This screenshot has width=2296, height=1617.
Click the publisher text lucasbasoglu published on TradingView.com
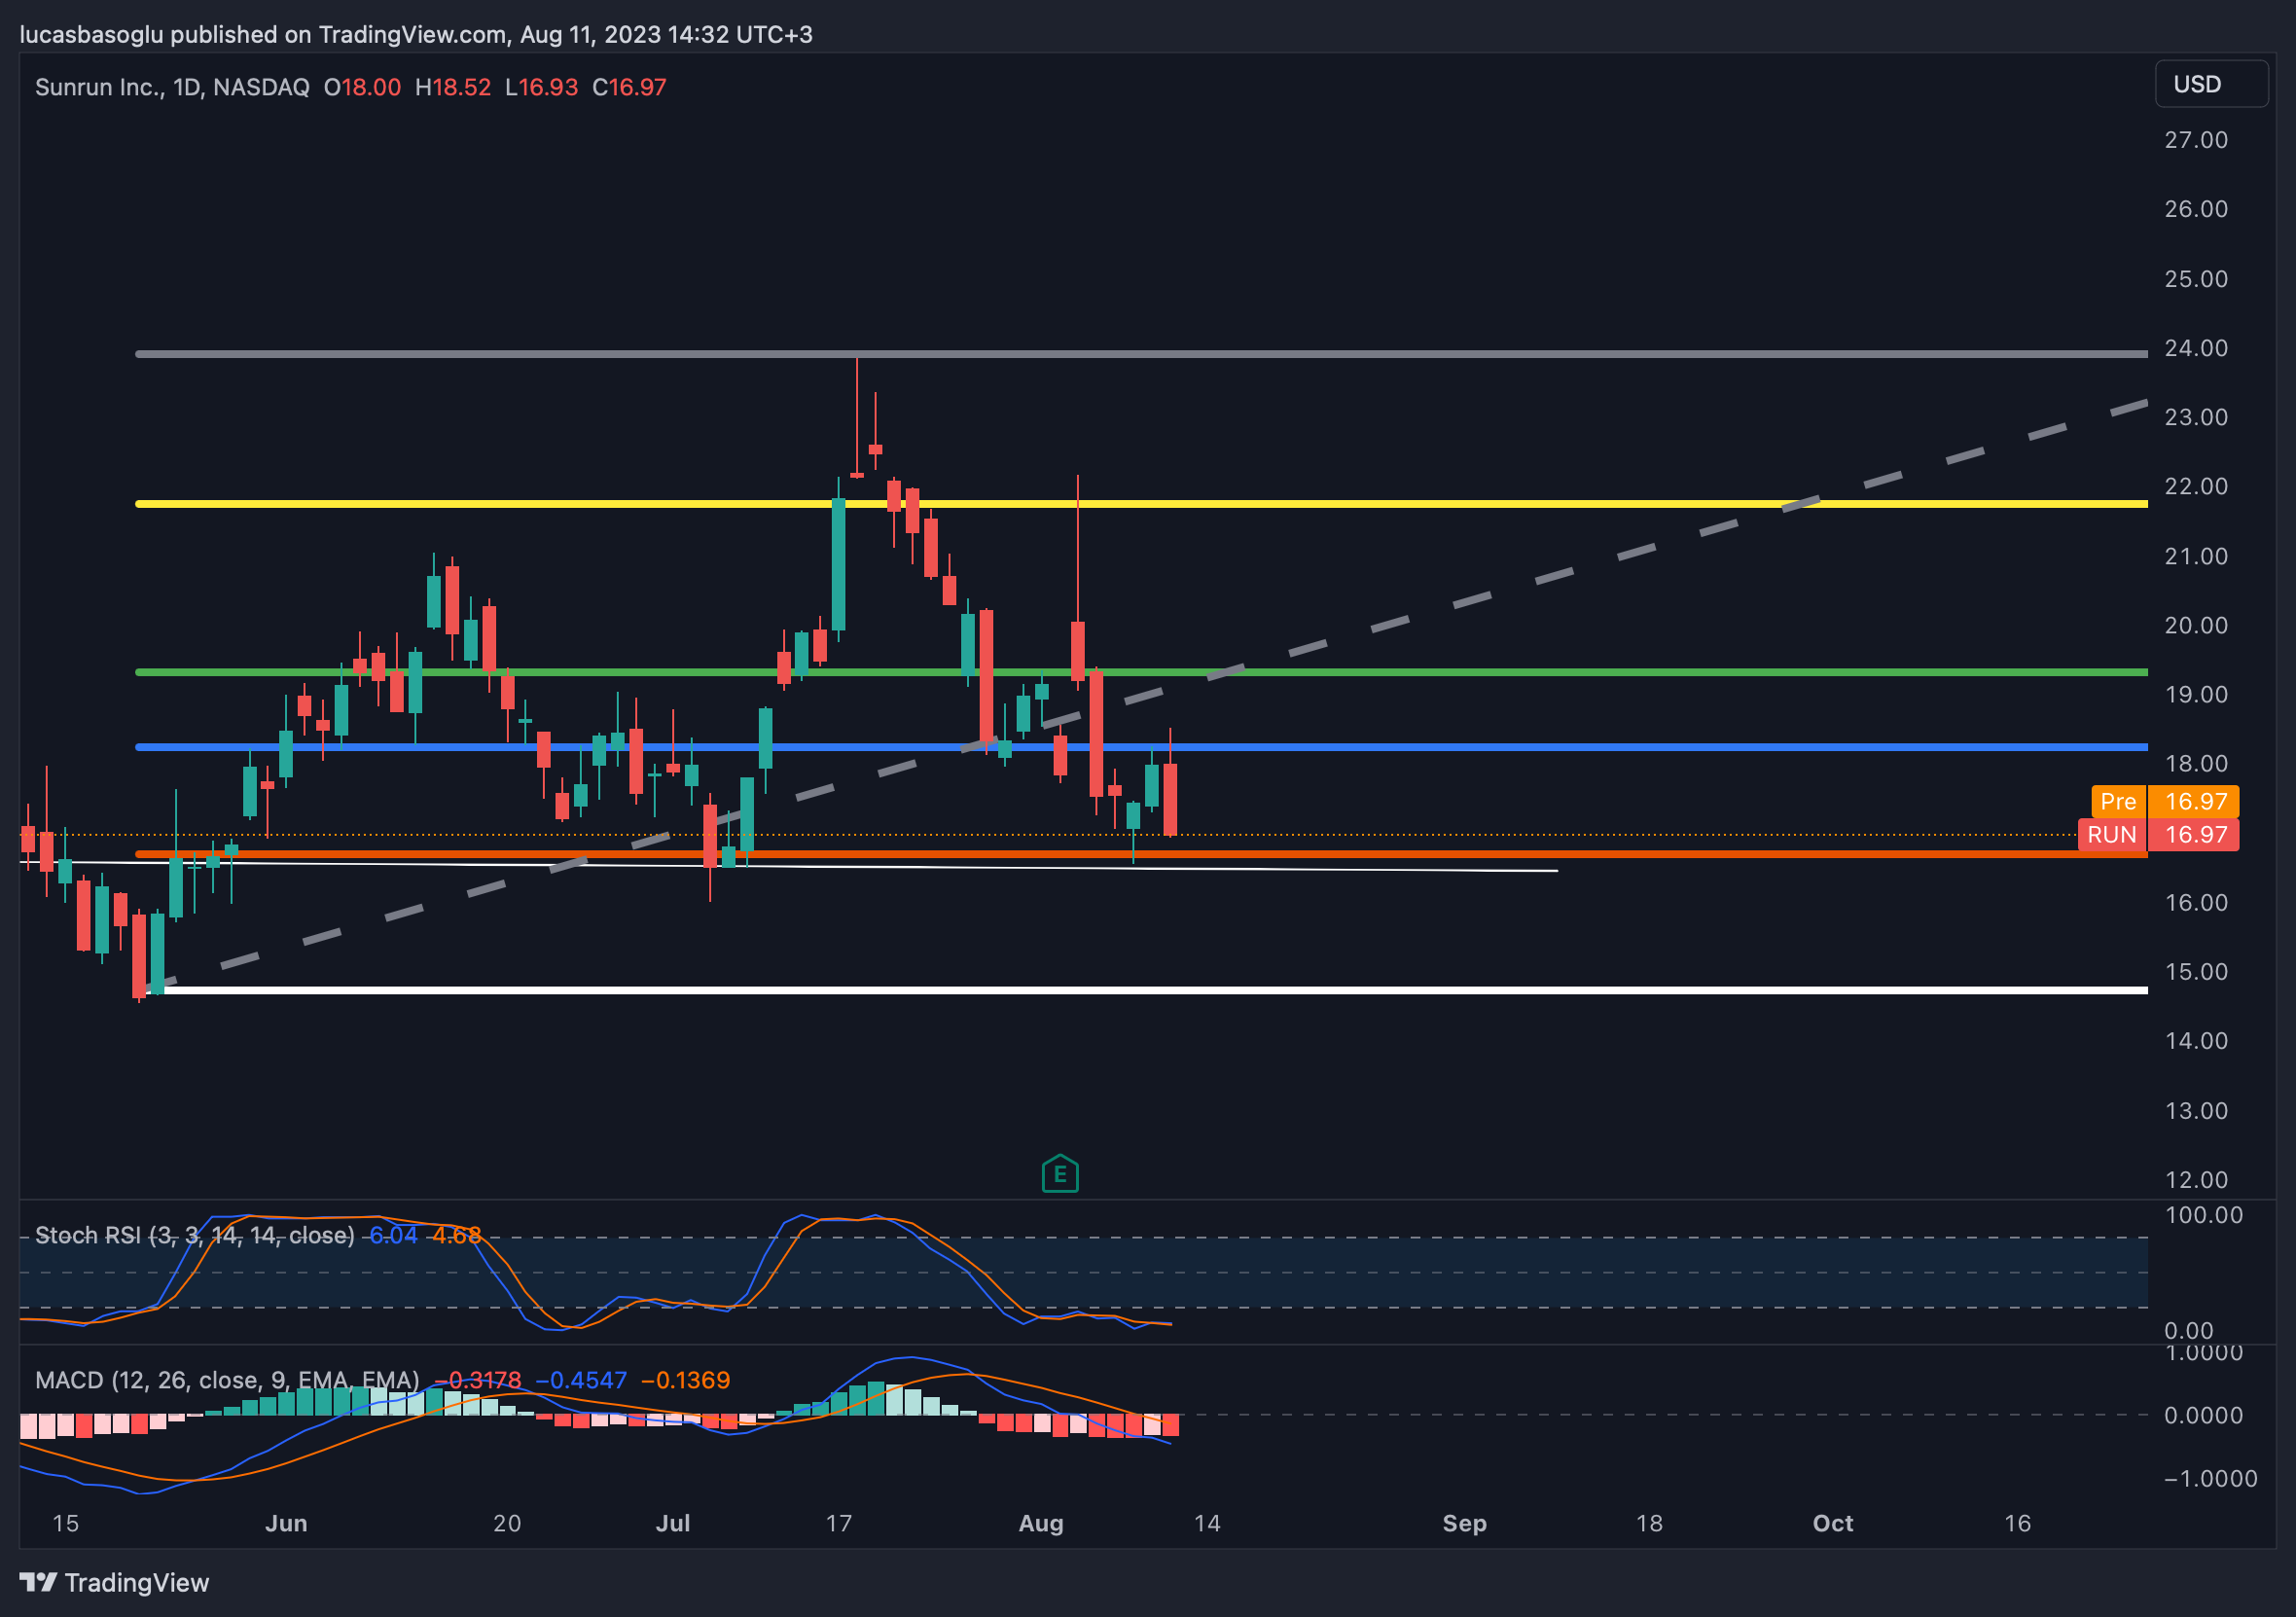coord(264,34)
